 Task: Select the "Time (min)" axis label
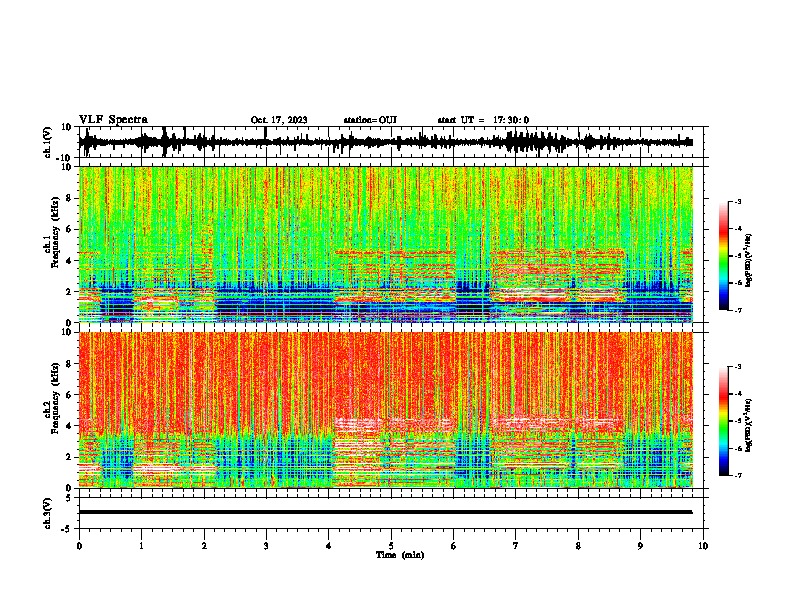[400, 555]
